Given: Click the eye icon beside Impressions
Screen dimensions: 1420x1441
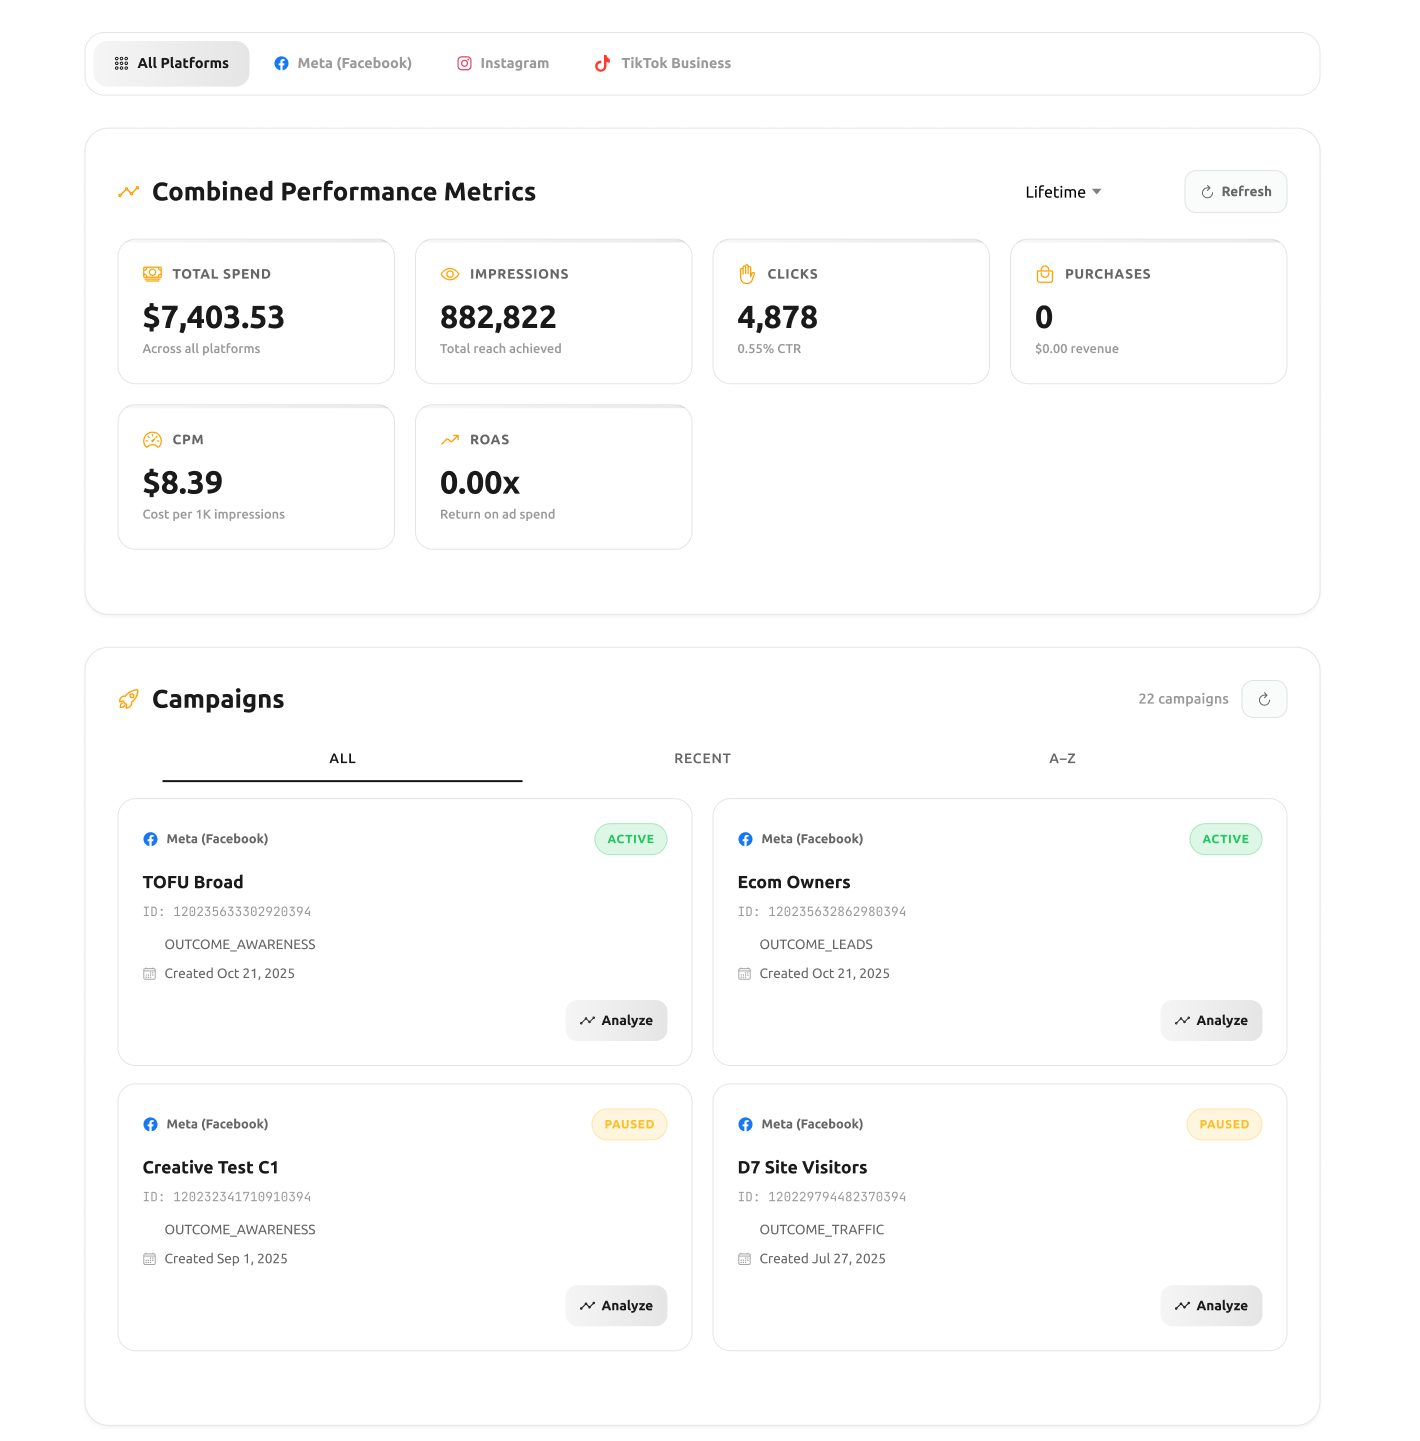Looking at the screenshot, I should (450, 273).
